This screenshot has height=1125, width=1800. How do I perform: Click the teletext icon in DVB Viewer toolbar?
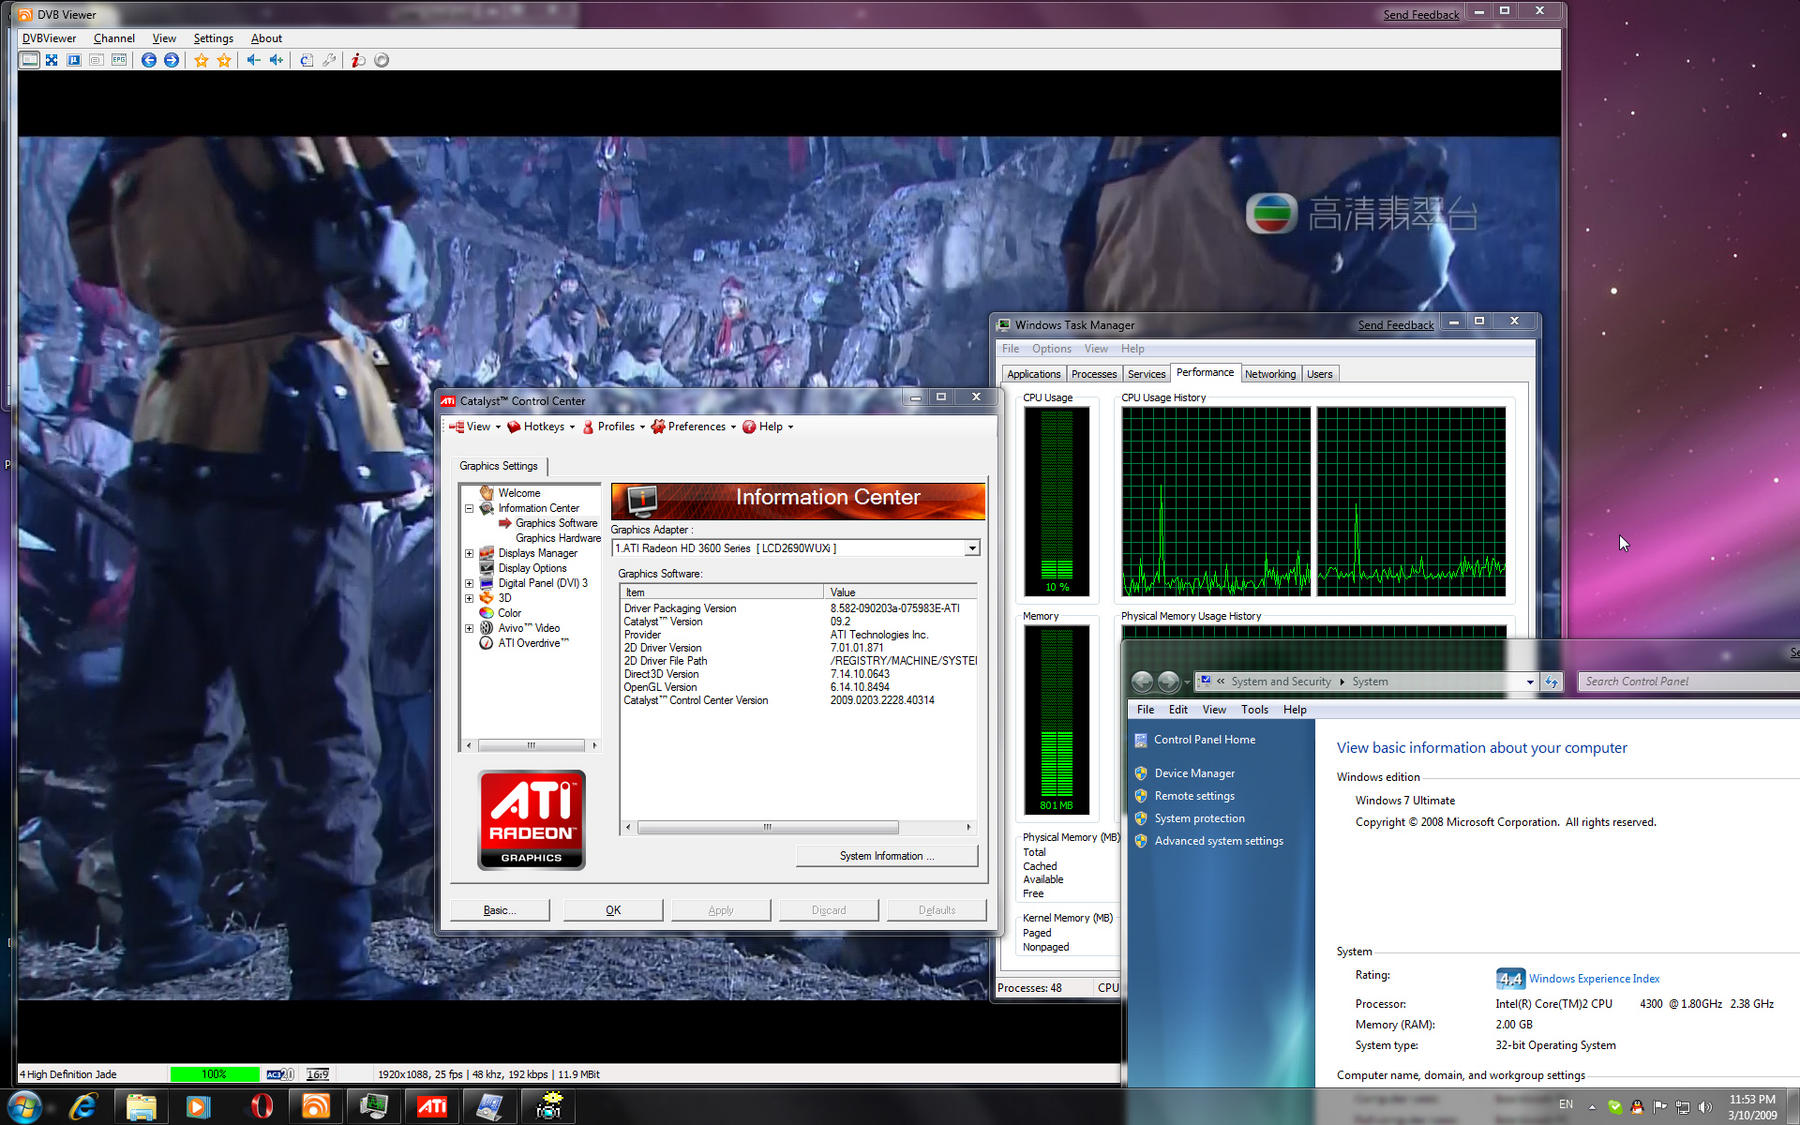tap(96, 60)
